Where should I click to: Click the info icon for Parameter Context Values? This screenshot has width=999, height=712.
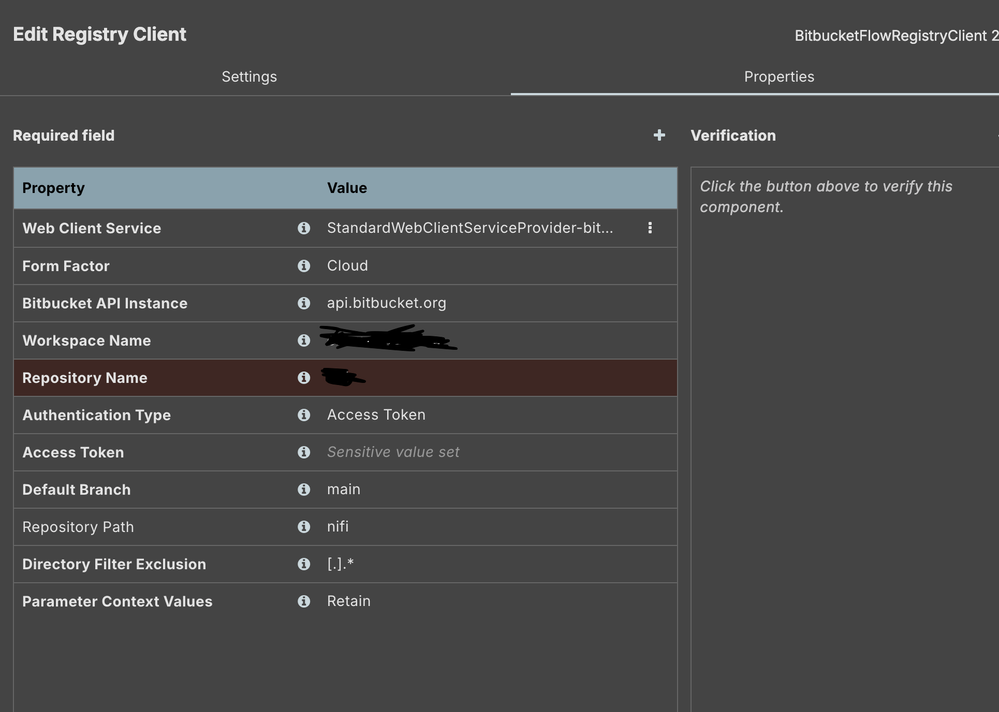tap(304, 601)
